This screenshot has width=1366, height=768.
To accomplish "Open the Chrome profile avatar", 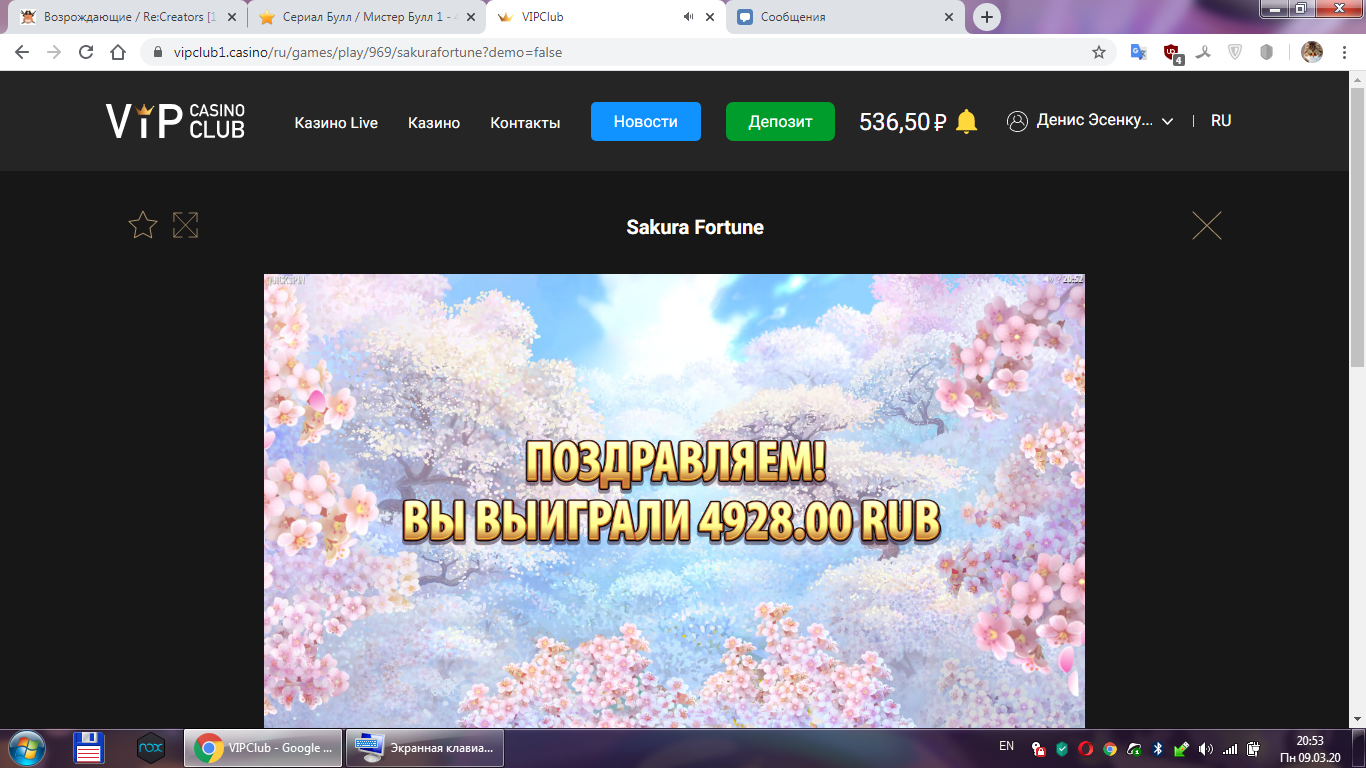I will (1312, 52).
